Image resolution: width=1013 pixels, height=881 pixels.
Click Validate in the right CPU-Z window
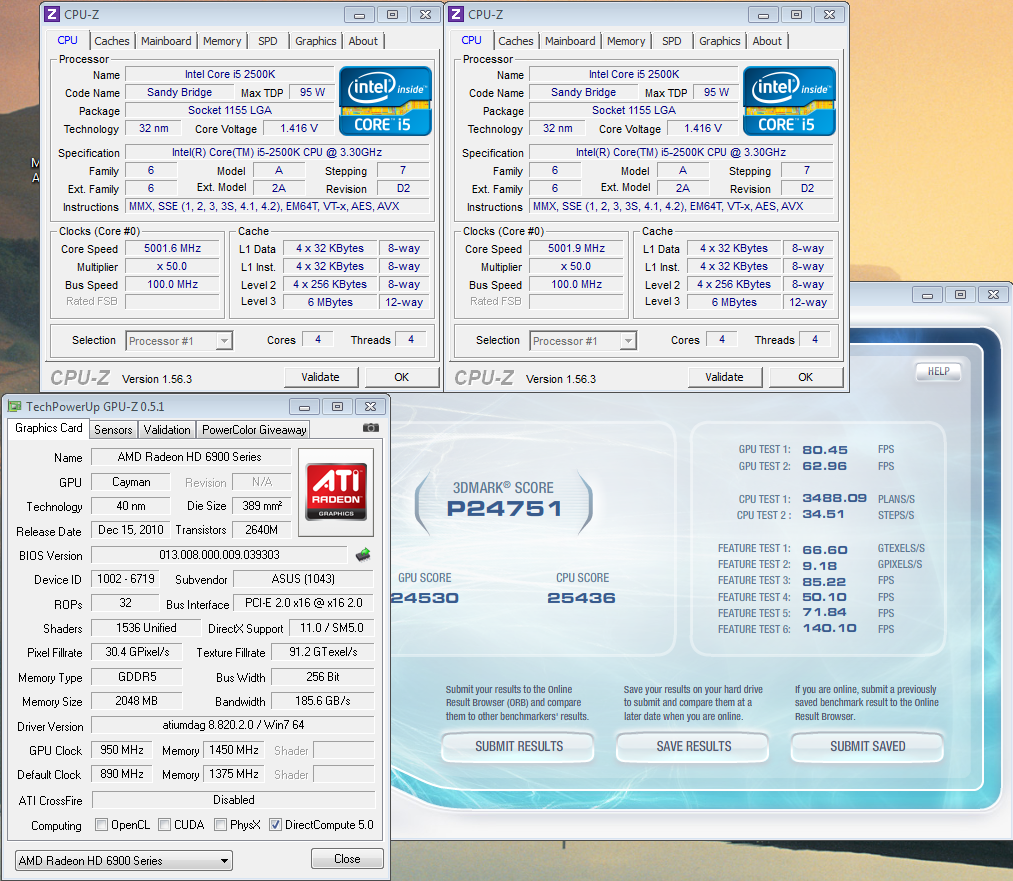click(x=724, y=377)
